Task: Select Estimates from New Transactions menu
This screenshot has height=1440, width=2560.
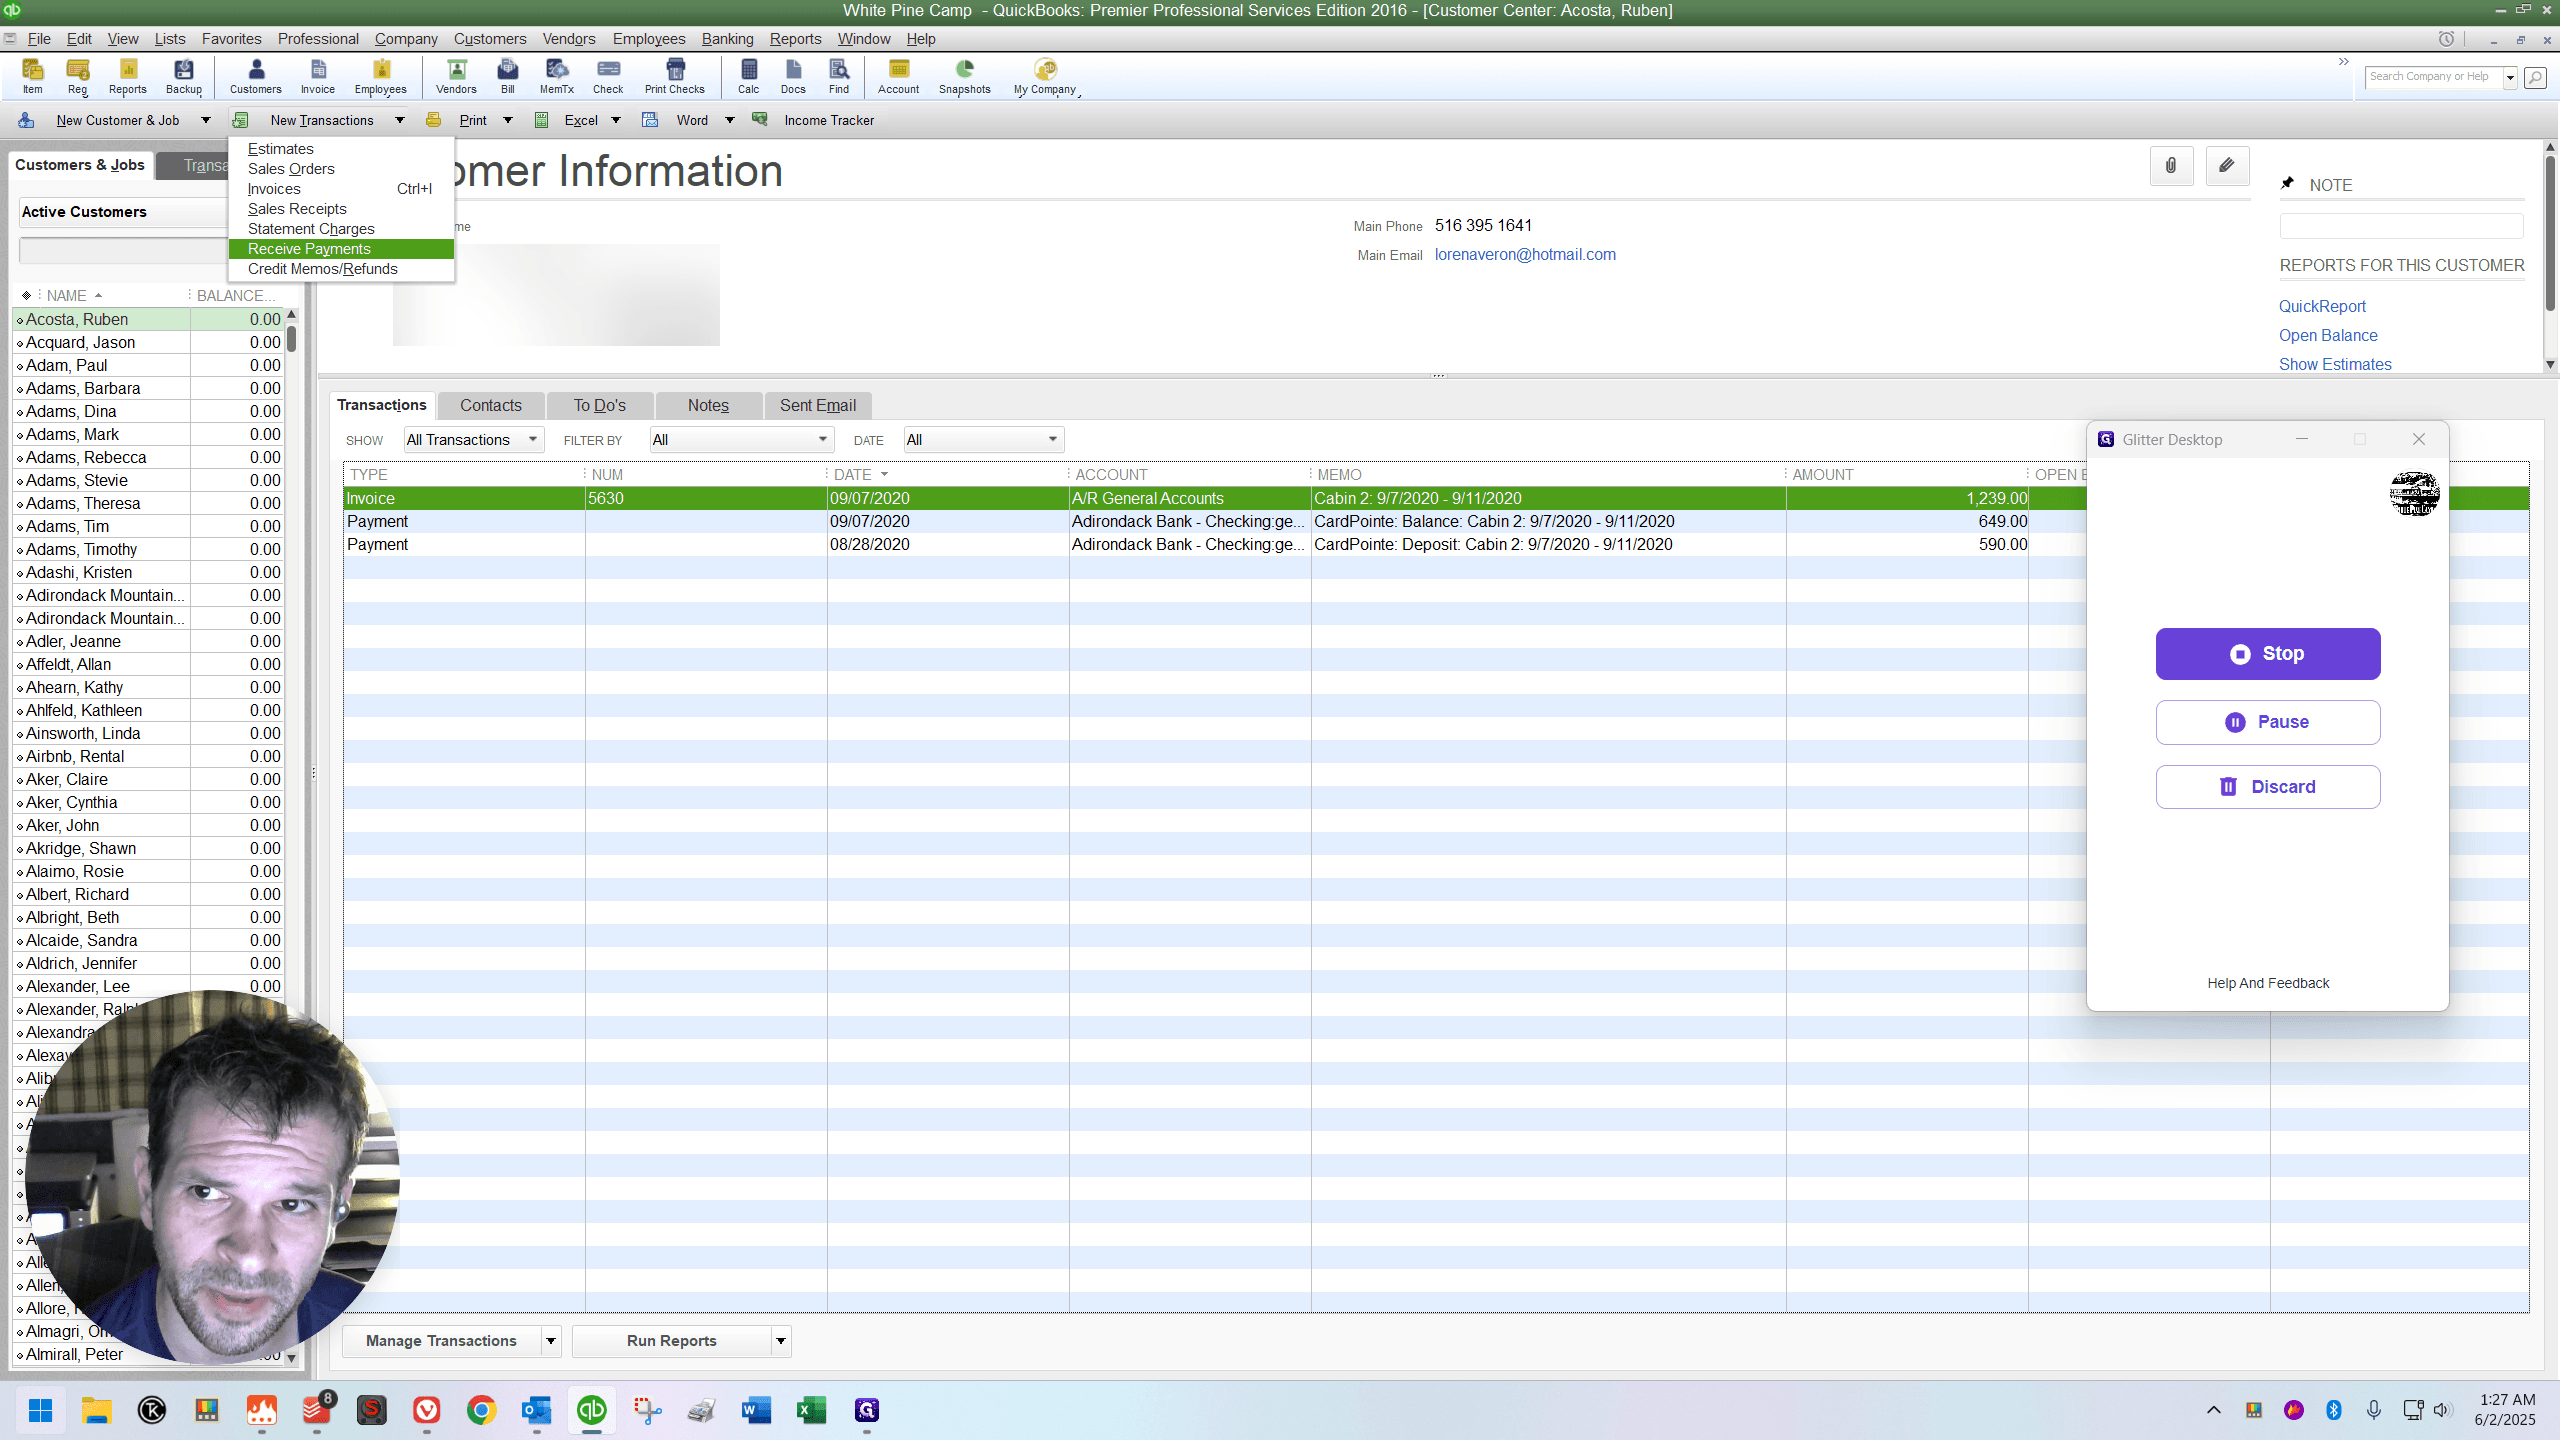Action: (341, 149)
